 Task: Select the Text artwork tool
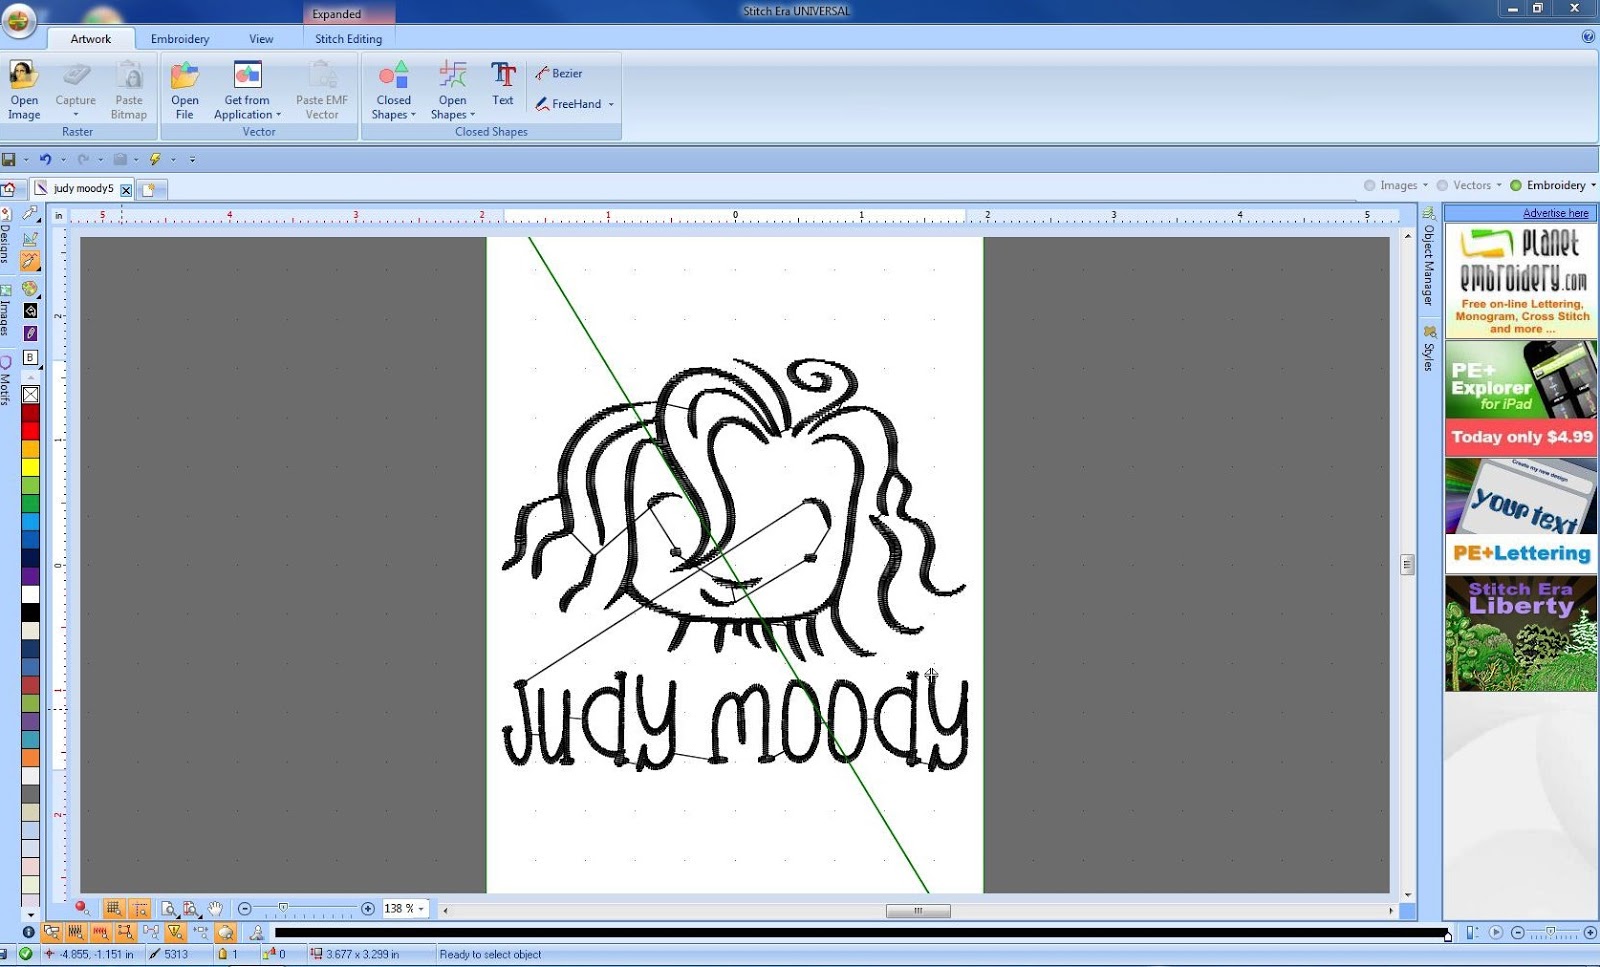tap(503, 84)
